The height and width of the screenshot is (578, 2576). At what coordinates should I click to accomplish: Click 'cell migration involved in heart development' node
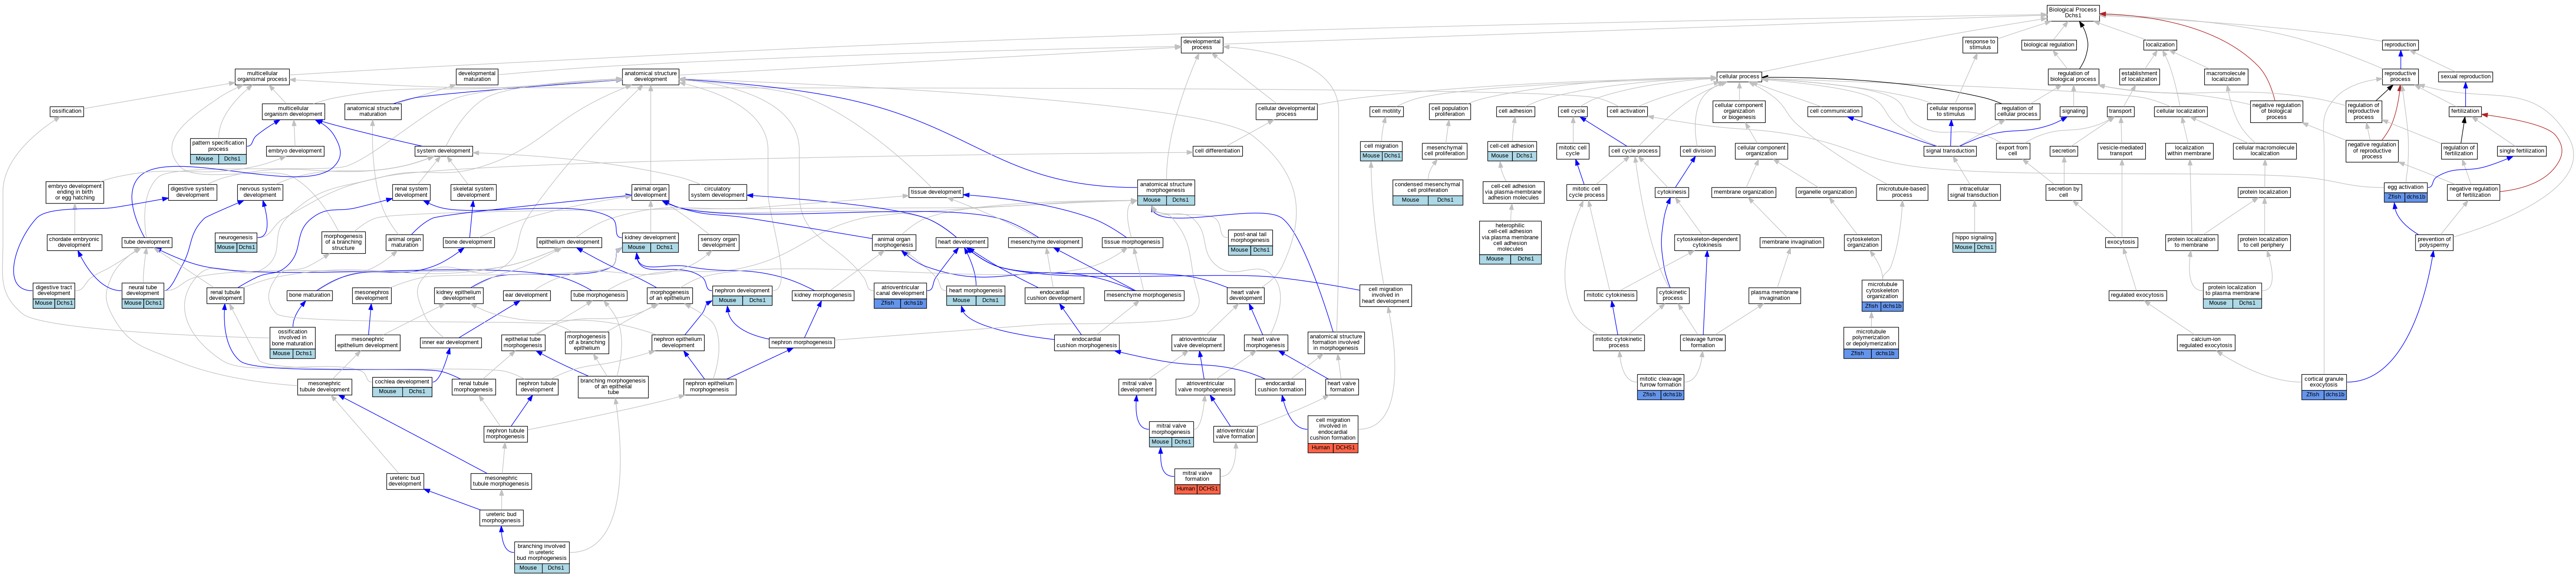click(1386, 295)
